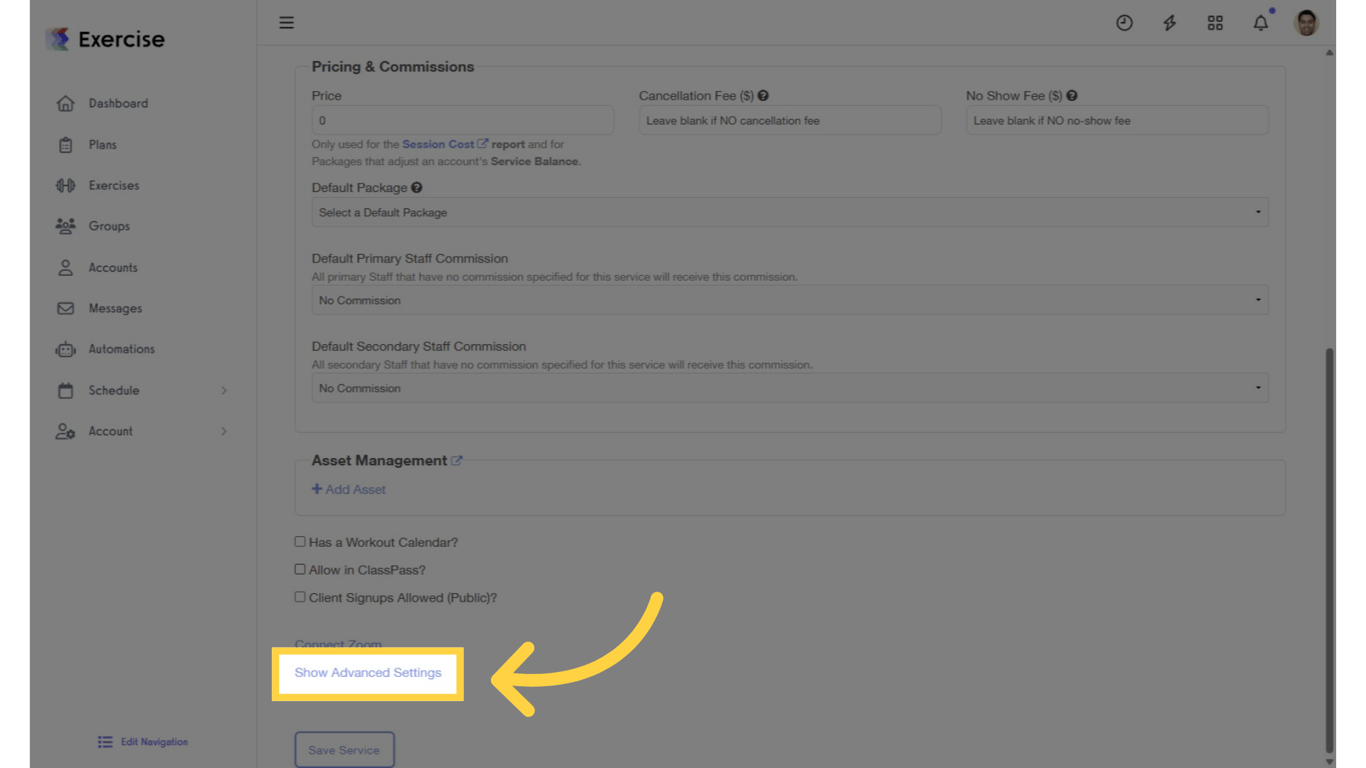Click the notifications bell
Screen dimensions: 1366x768
1260,22
